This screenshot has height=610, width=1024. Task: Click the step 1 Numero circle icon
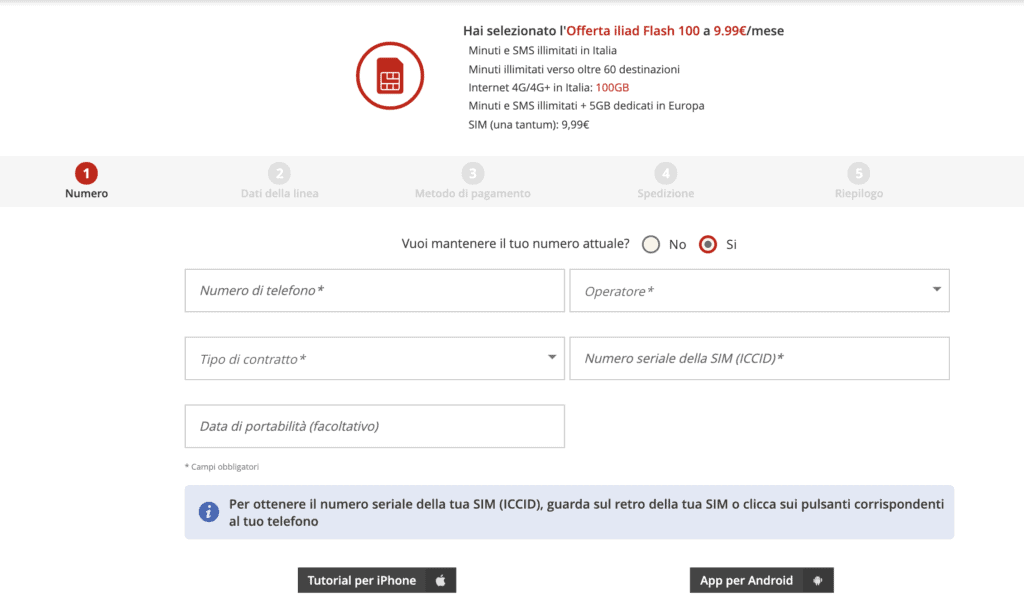[86, 173]
